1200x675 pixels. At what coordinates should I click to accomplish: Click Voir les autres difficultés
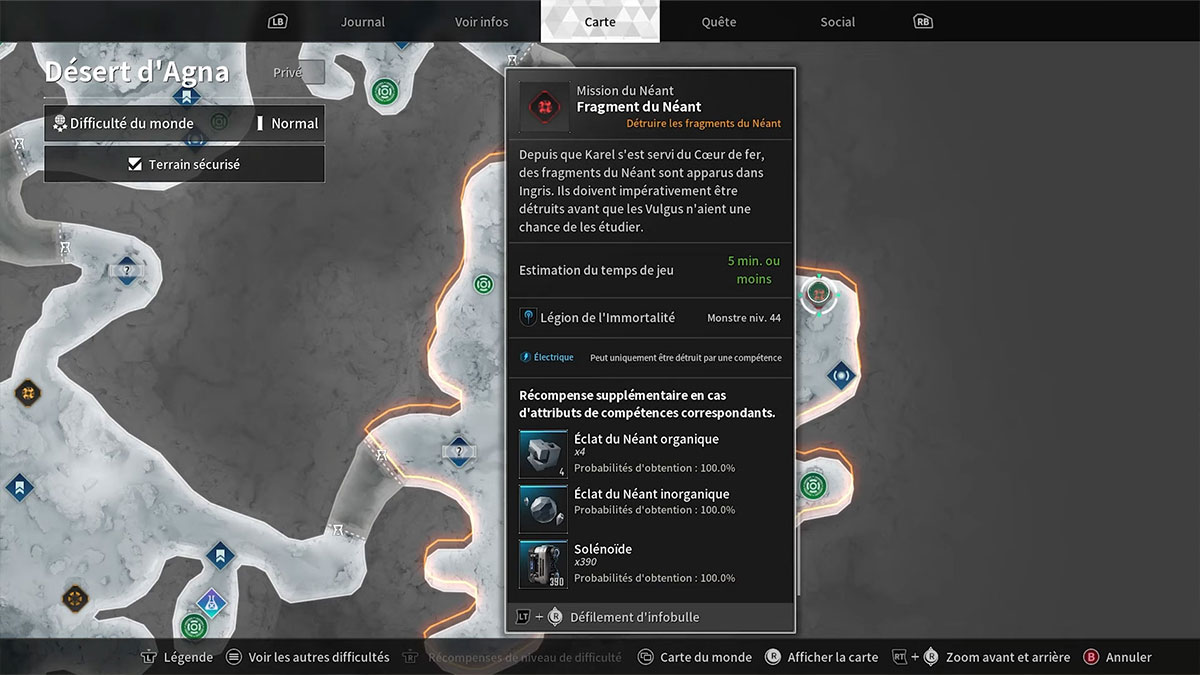coord(307,657)
